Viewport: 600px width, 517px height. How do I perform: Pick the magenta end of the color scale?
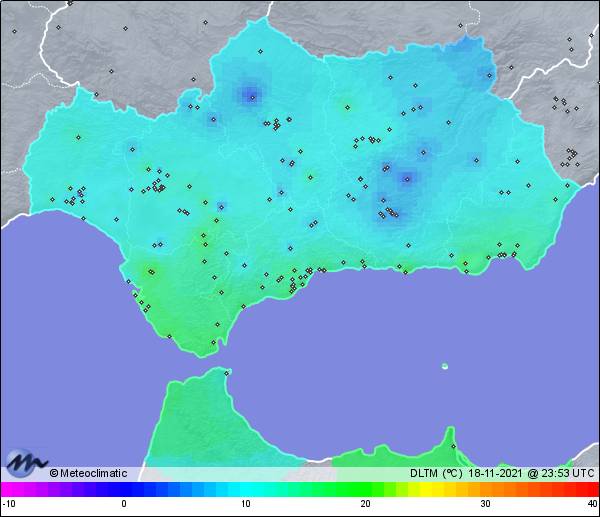(8, 489)
